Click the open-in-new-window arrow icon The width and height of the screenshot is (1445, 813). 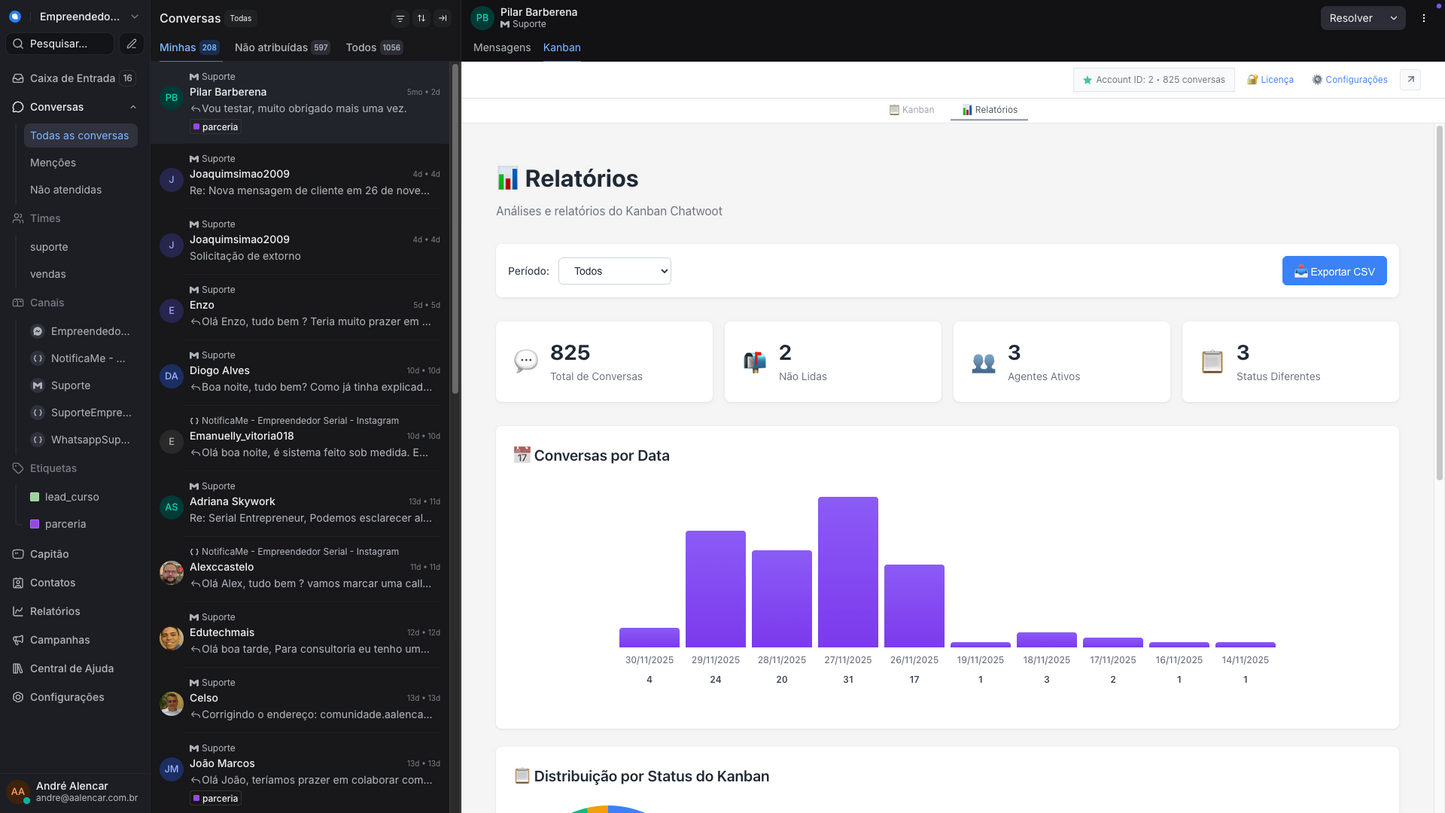pos(1410,78)
